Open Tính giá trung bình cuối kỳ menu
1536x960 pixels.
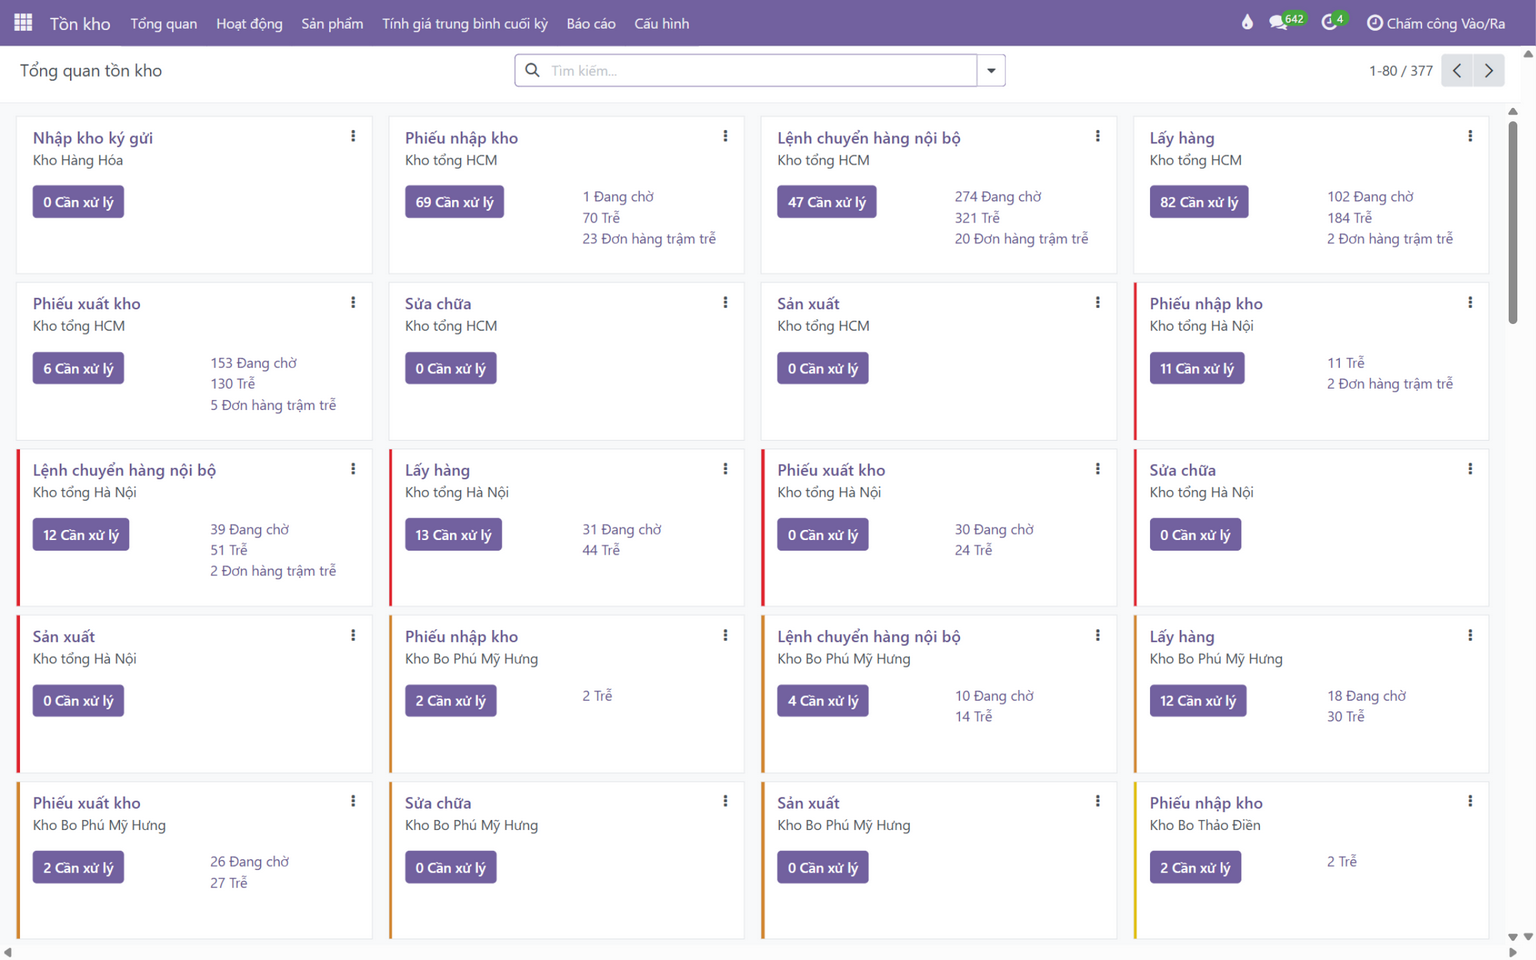click(465, 23)
